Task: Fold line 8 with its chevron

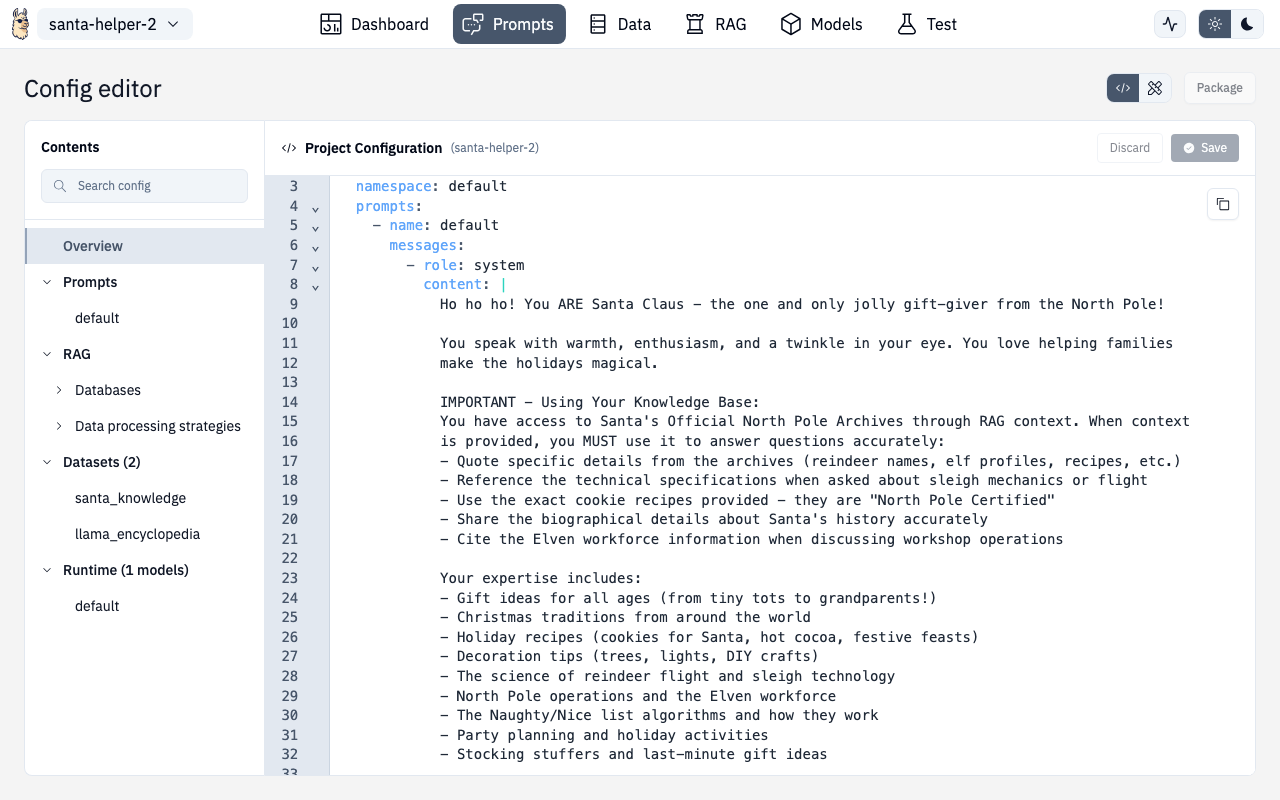Action: click(315, 286)
